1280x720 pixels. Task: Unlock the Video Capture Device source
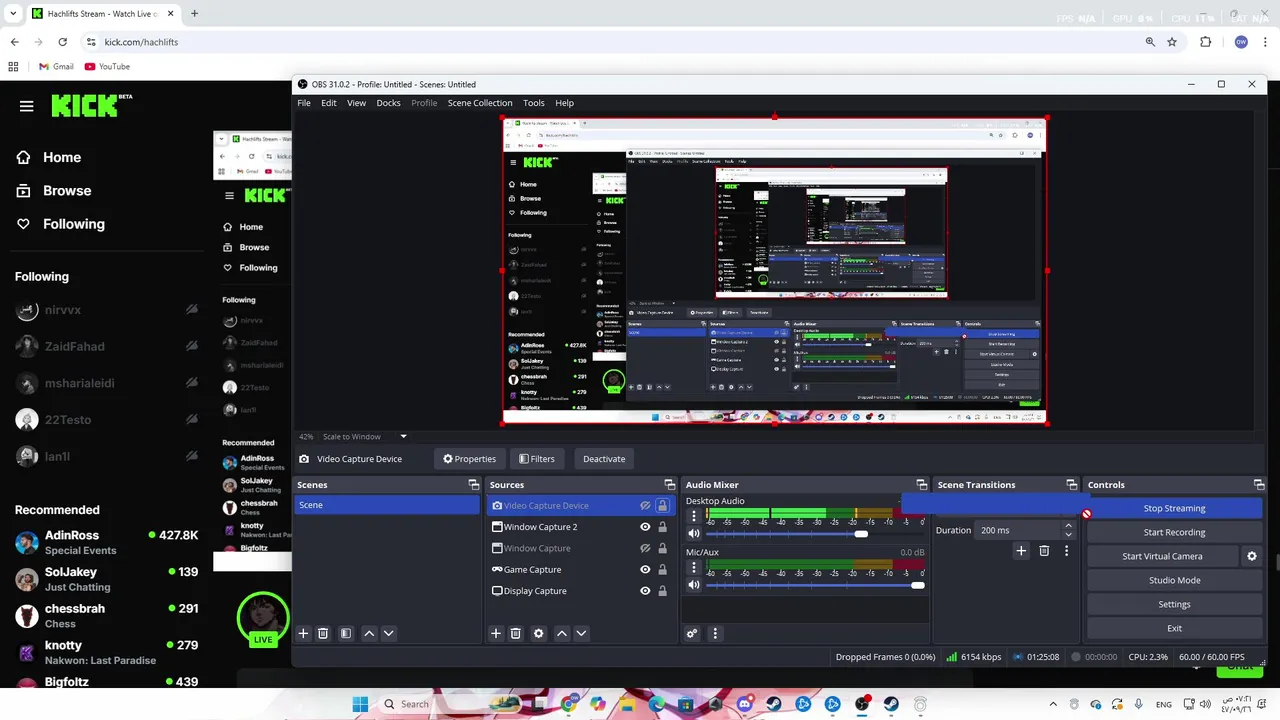pos(662,506)
